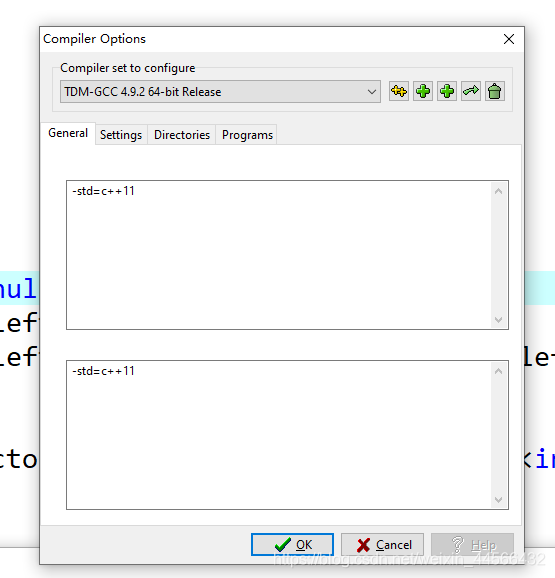Click the yellow find-and-auto-configure compilers icon
The width and height of the screenshot is (555, 578).
tap(399, 91)
